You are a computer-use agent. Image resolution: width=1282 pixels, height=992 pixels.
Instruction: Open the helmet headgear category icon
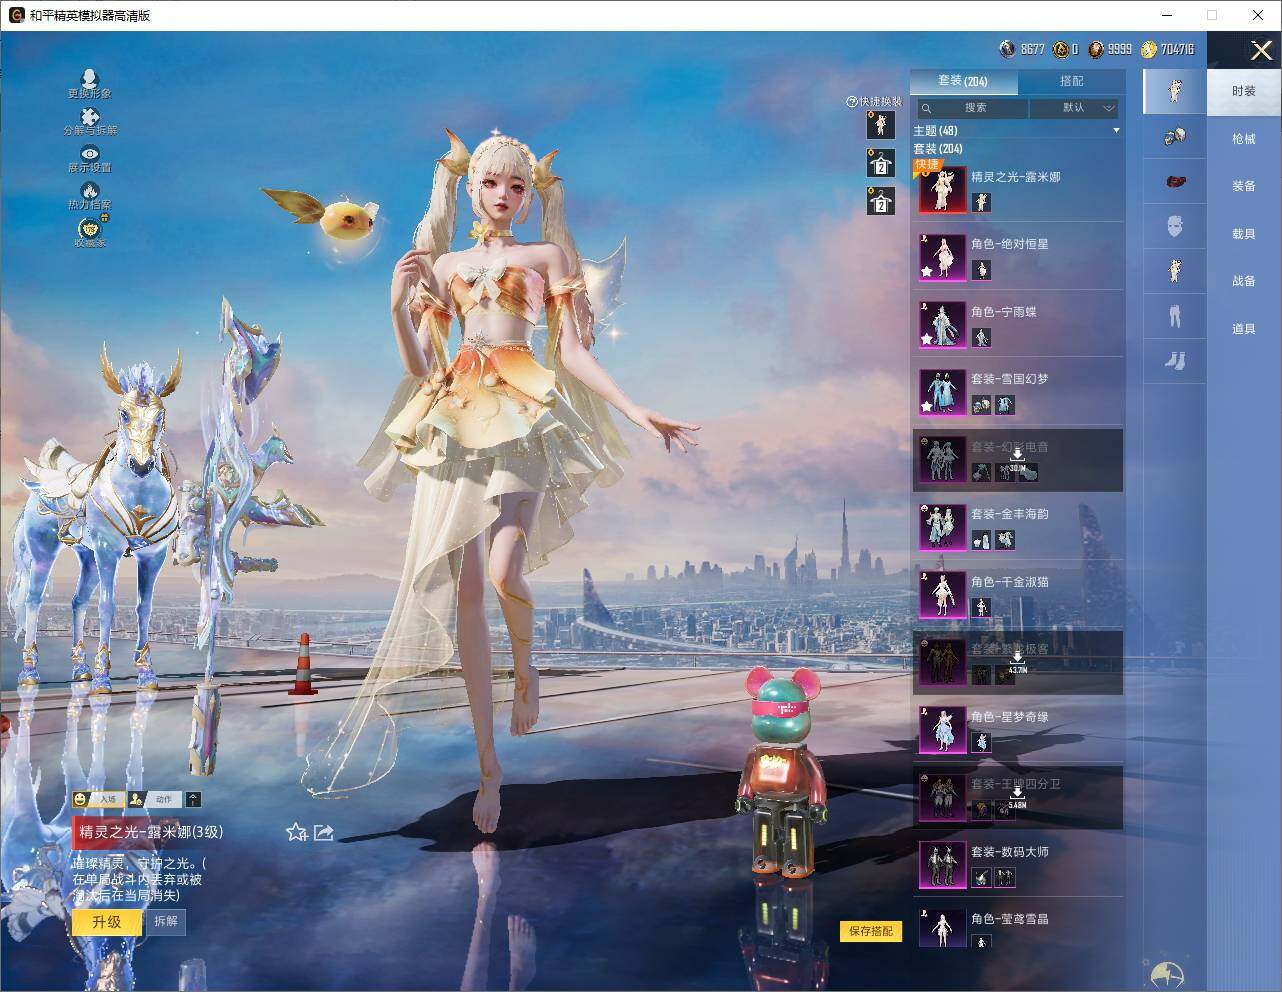(1175, 137)
